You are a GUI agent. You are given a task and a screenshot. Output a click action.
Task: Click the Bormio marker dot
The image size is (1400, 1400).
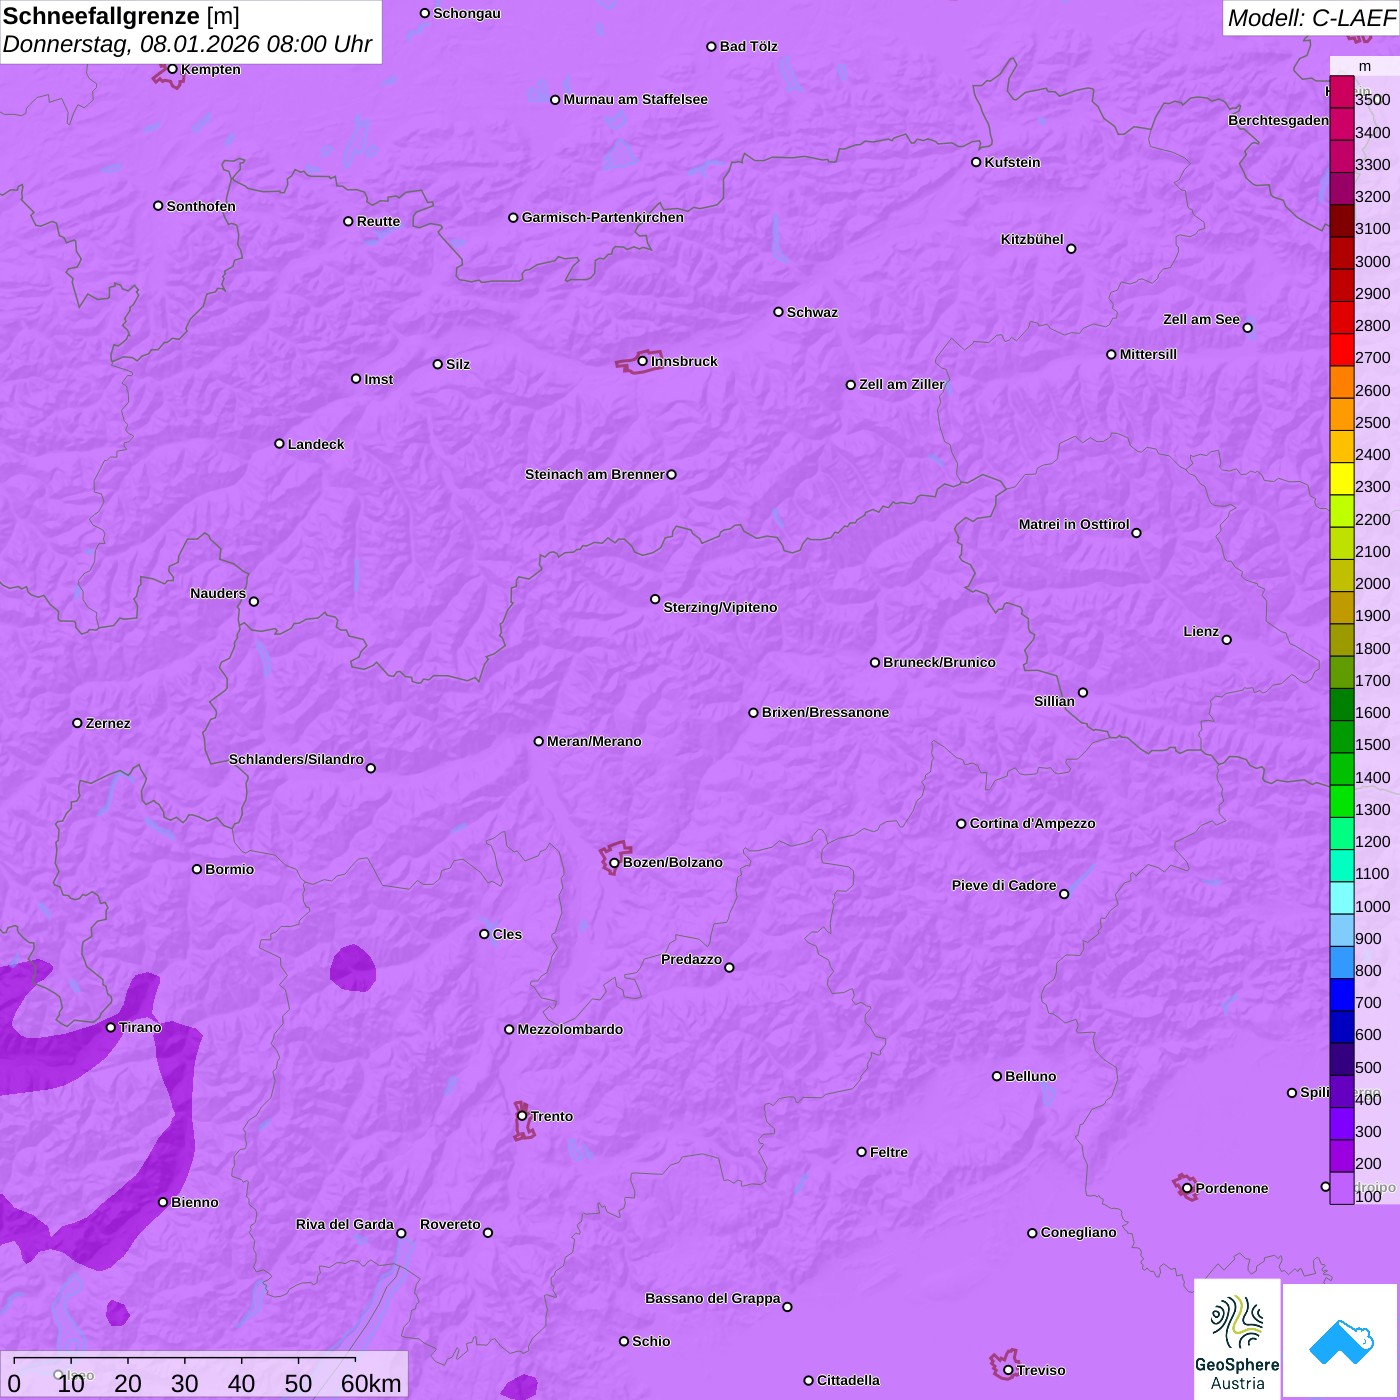pos(197,869)
